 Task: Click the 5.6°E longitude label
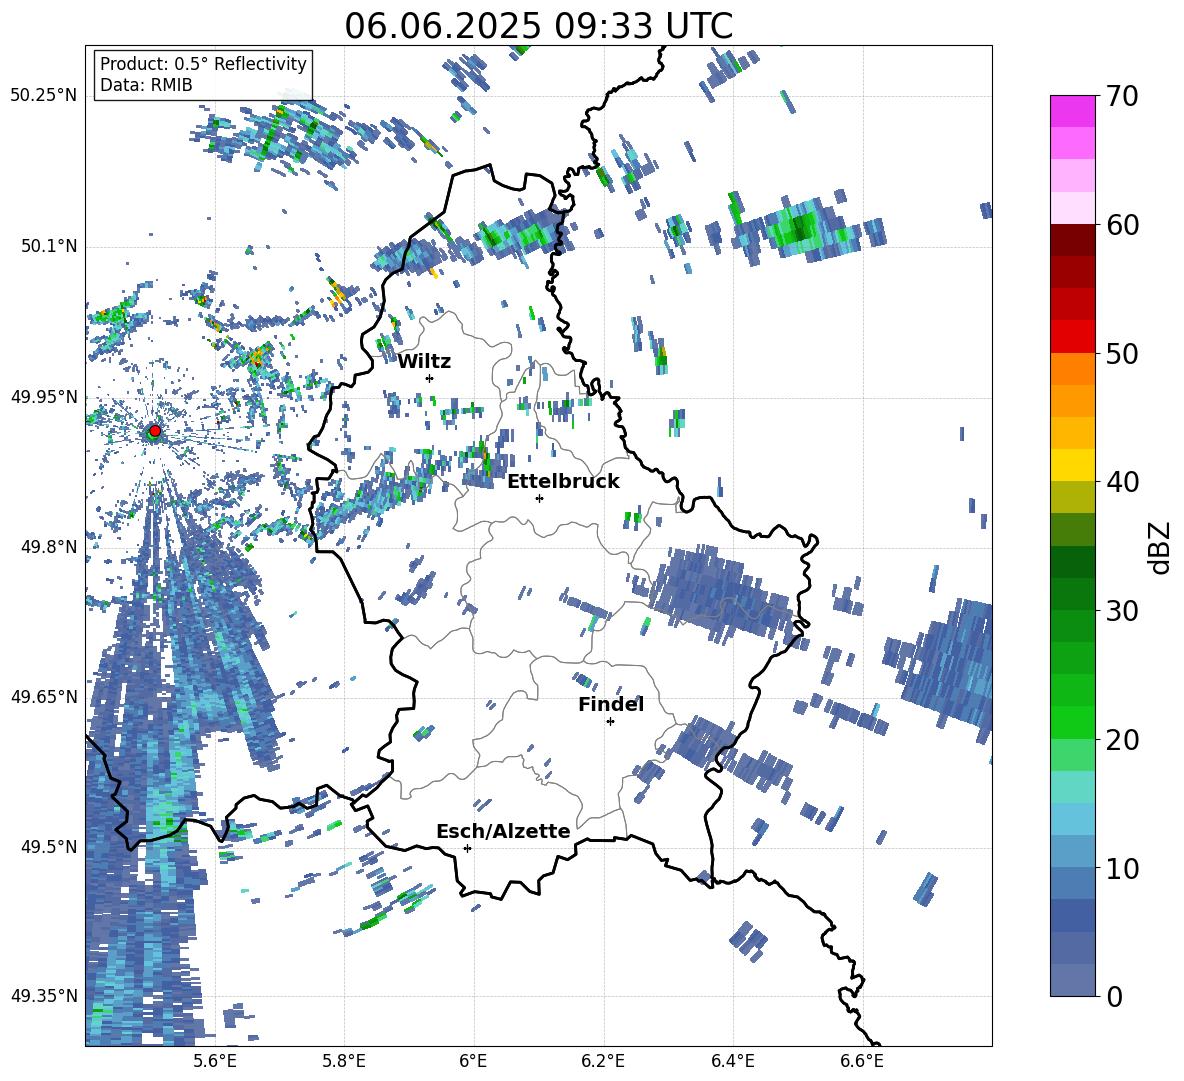point(214,1061)
